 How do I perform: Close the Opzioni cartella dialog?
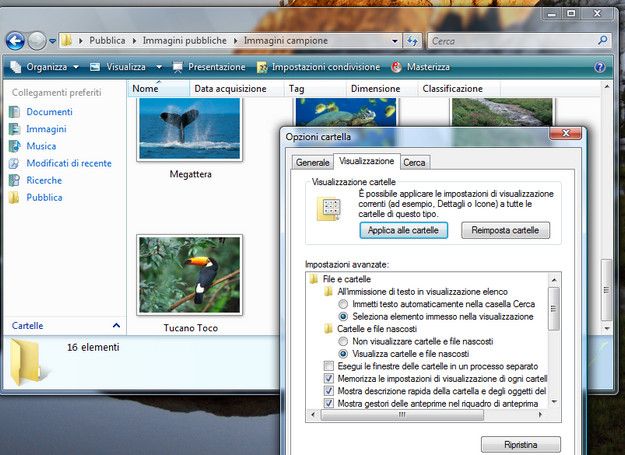(x=565, y=133)
